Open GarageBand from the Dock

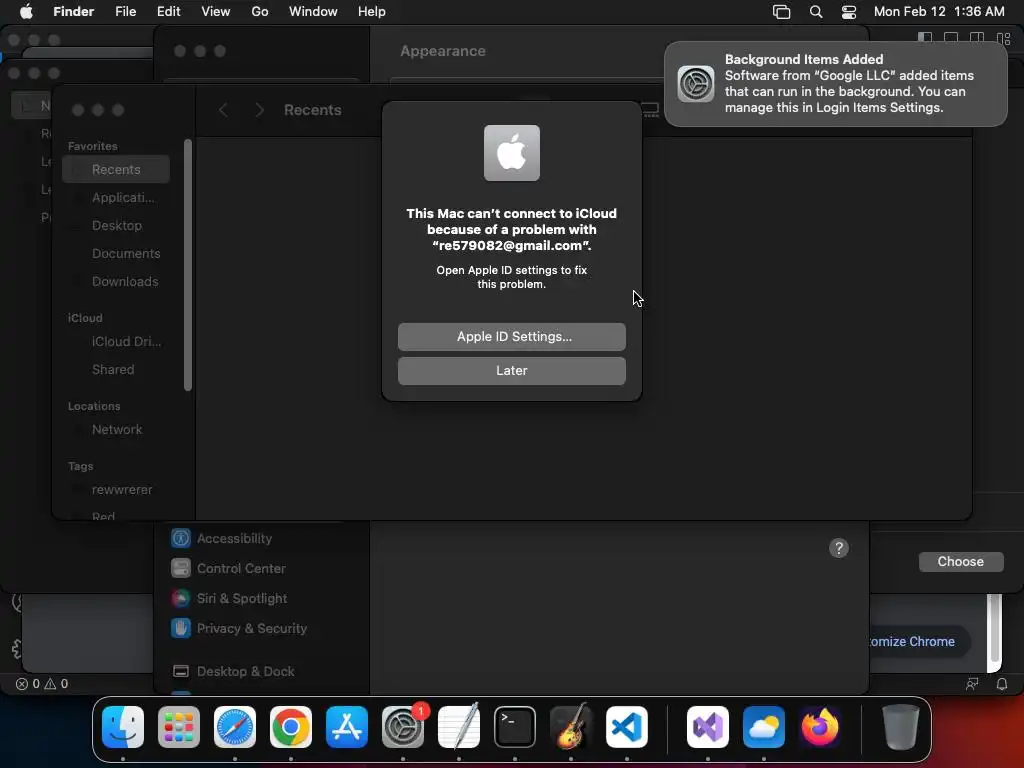(571, 727)
